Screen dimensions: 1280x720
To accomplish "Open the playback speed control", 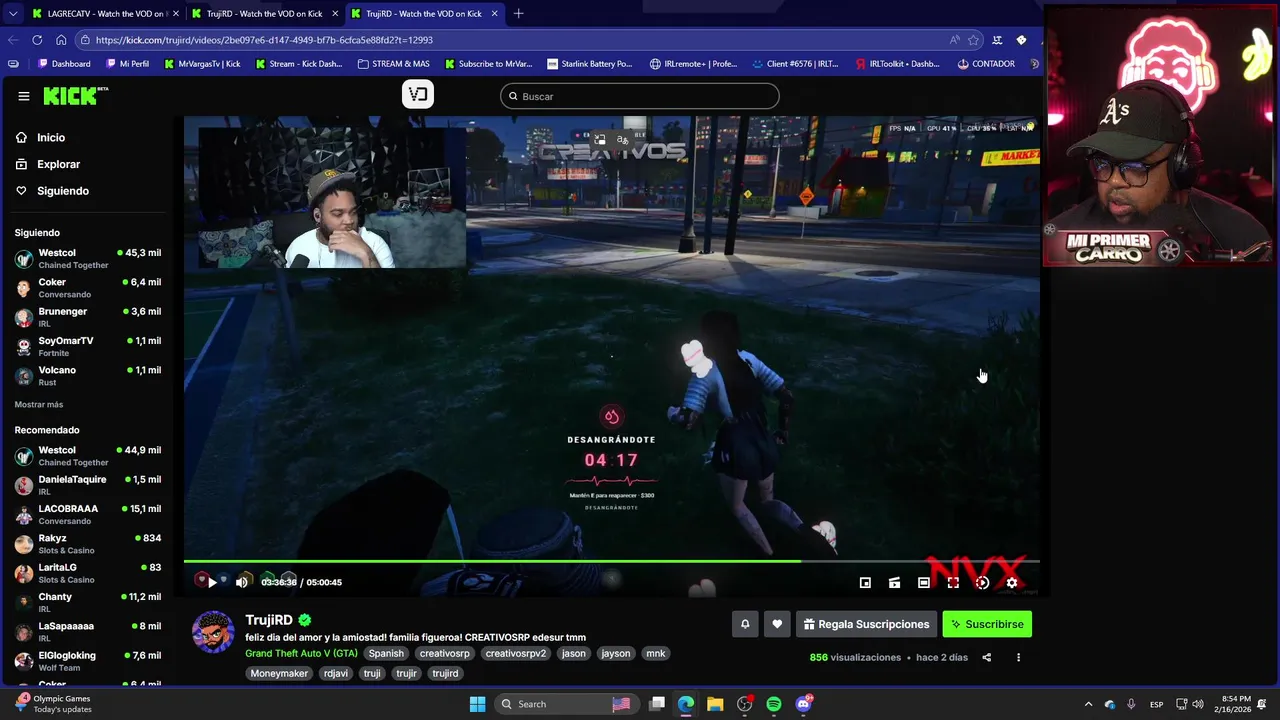I will click(x=982, y=582).
